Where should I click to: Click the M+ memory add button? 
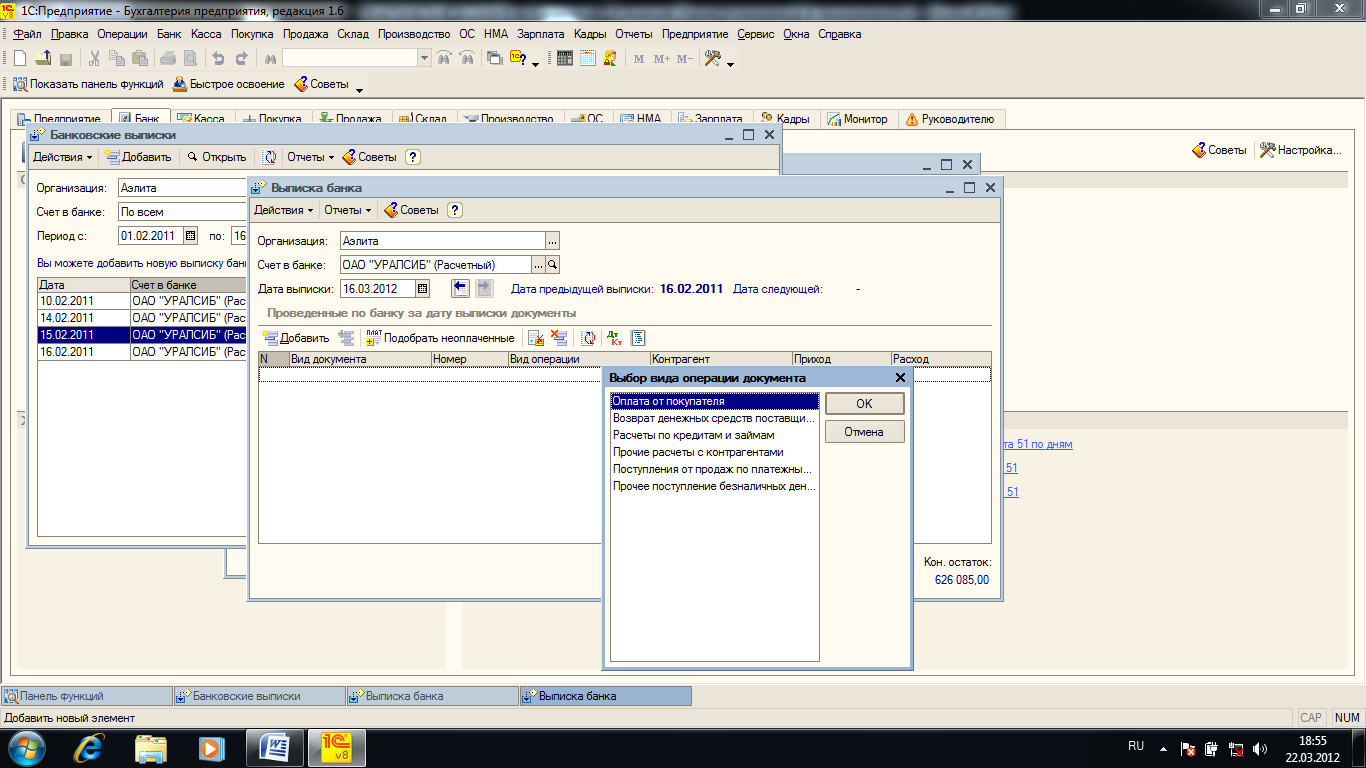[x=662, y=58]
